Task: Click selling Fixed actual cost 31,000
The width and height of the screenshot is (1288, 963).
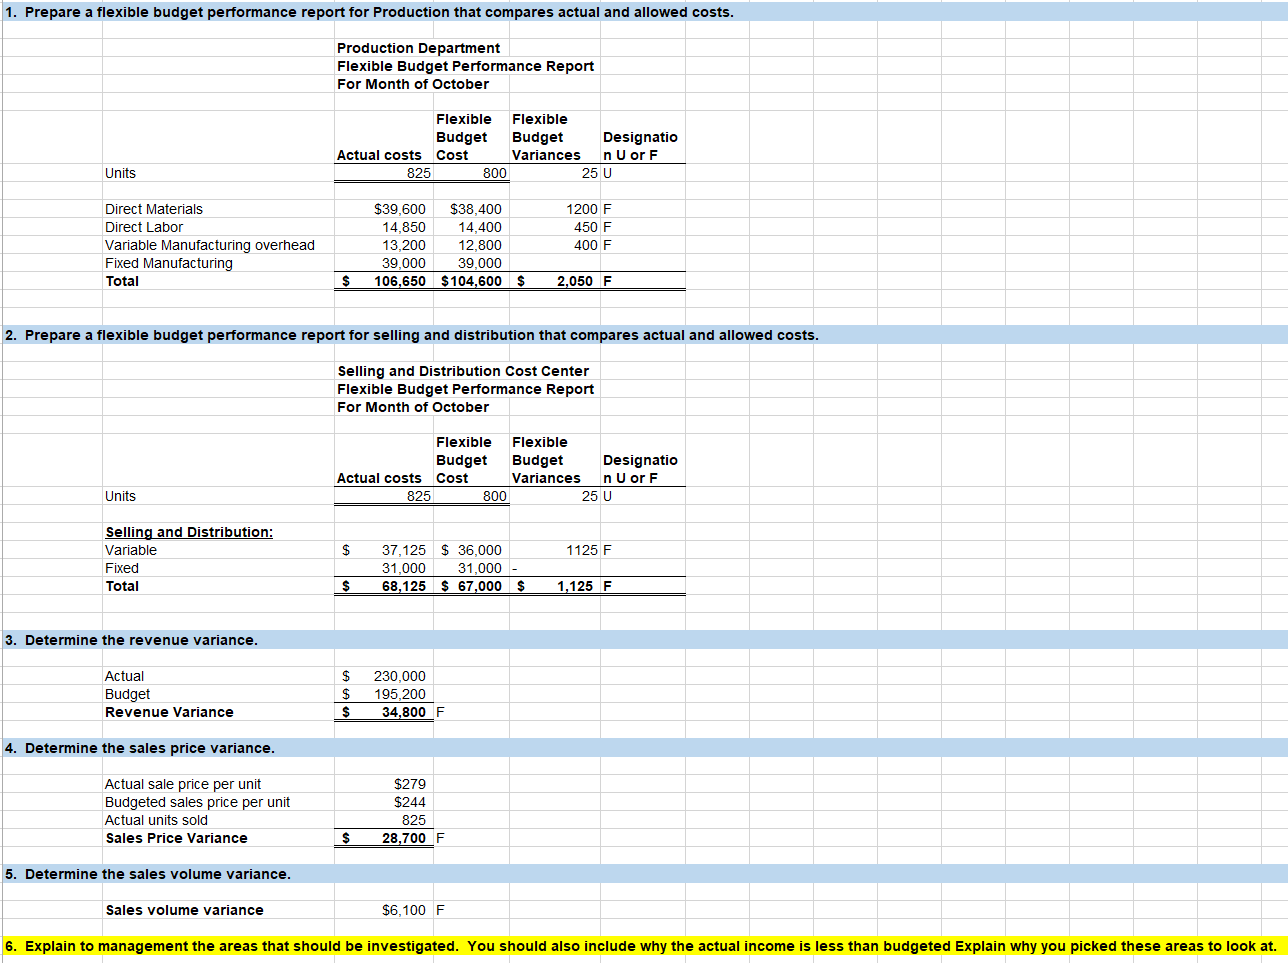Action: 404,568
